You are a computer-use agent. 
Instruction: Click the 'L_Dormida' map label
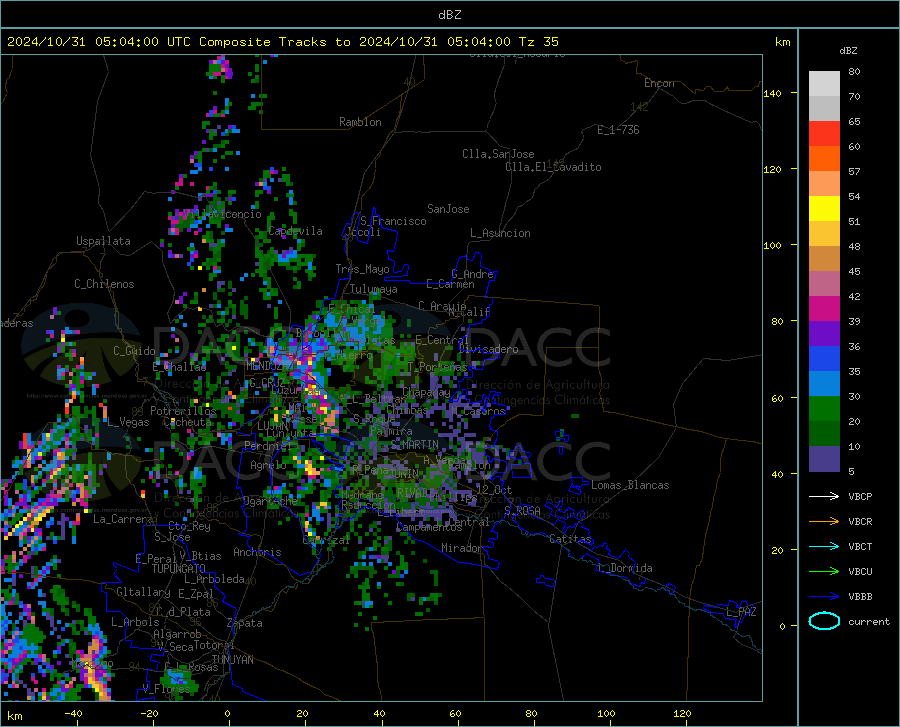(x=624, y=568)
